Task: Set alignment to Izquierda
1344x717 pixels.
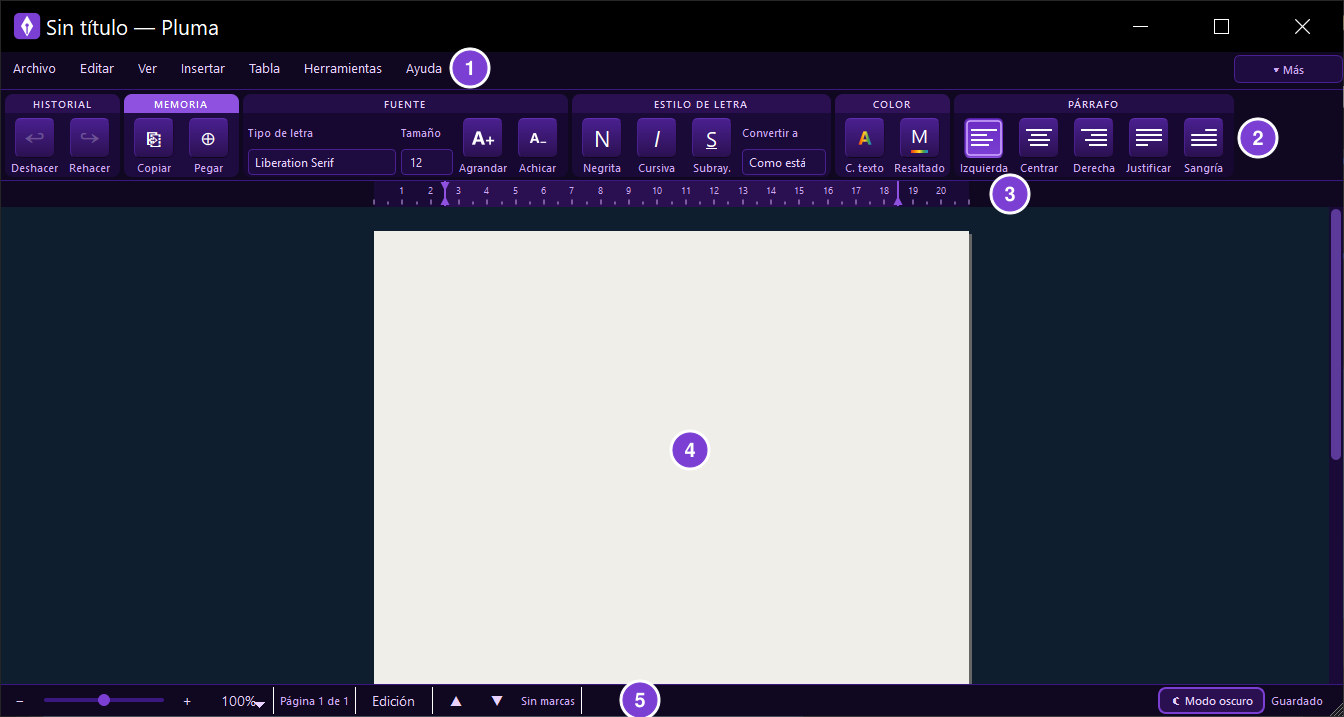Action: click(x=983, y=138)
